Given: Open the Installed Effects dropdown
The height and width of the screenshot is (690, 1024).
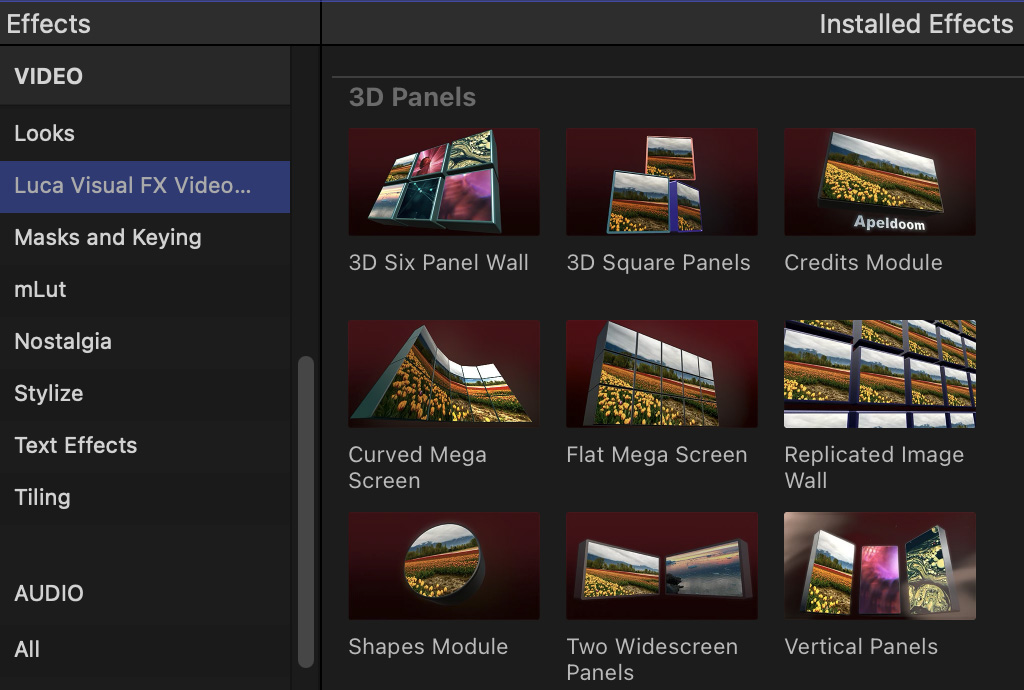Looking at the screenshot, I should [x=915, y=24].
